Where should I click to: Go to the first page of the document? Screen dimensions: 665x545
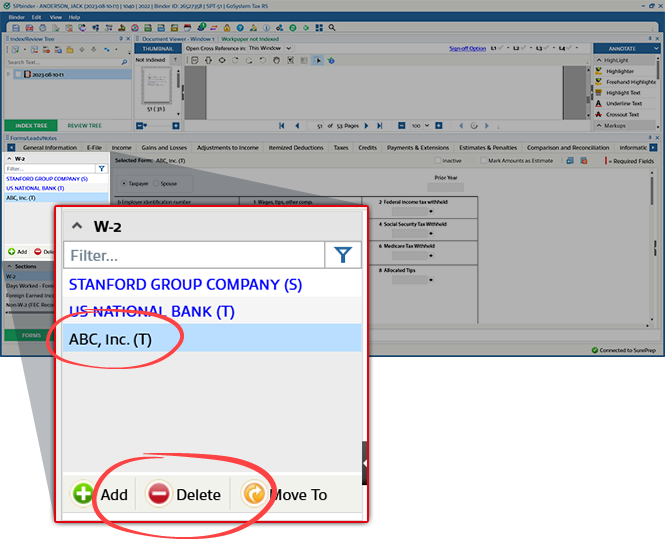tap(282, 126)
